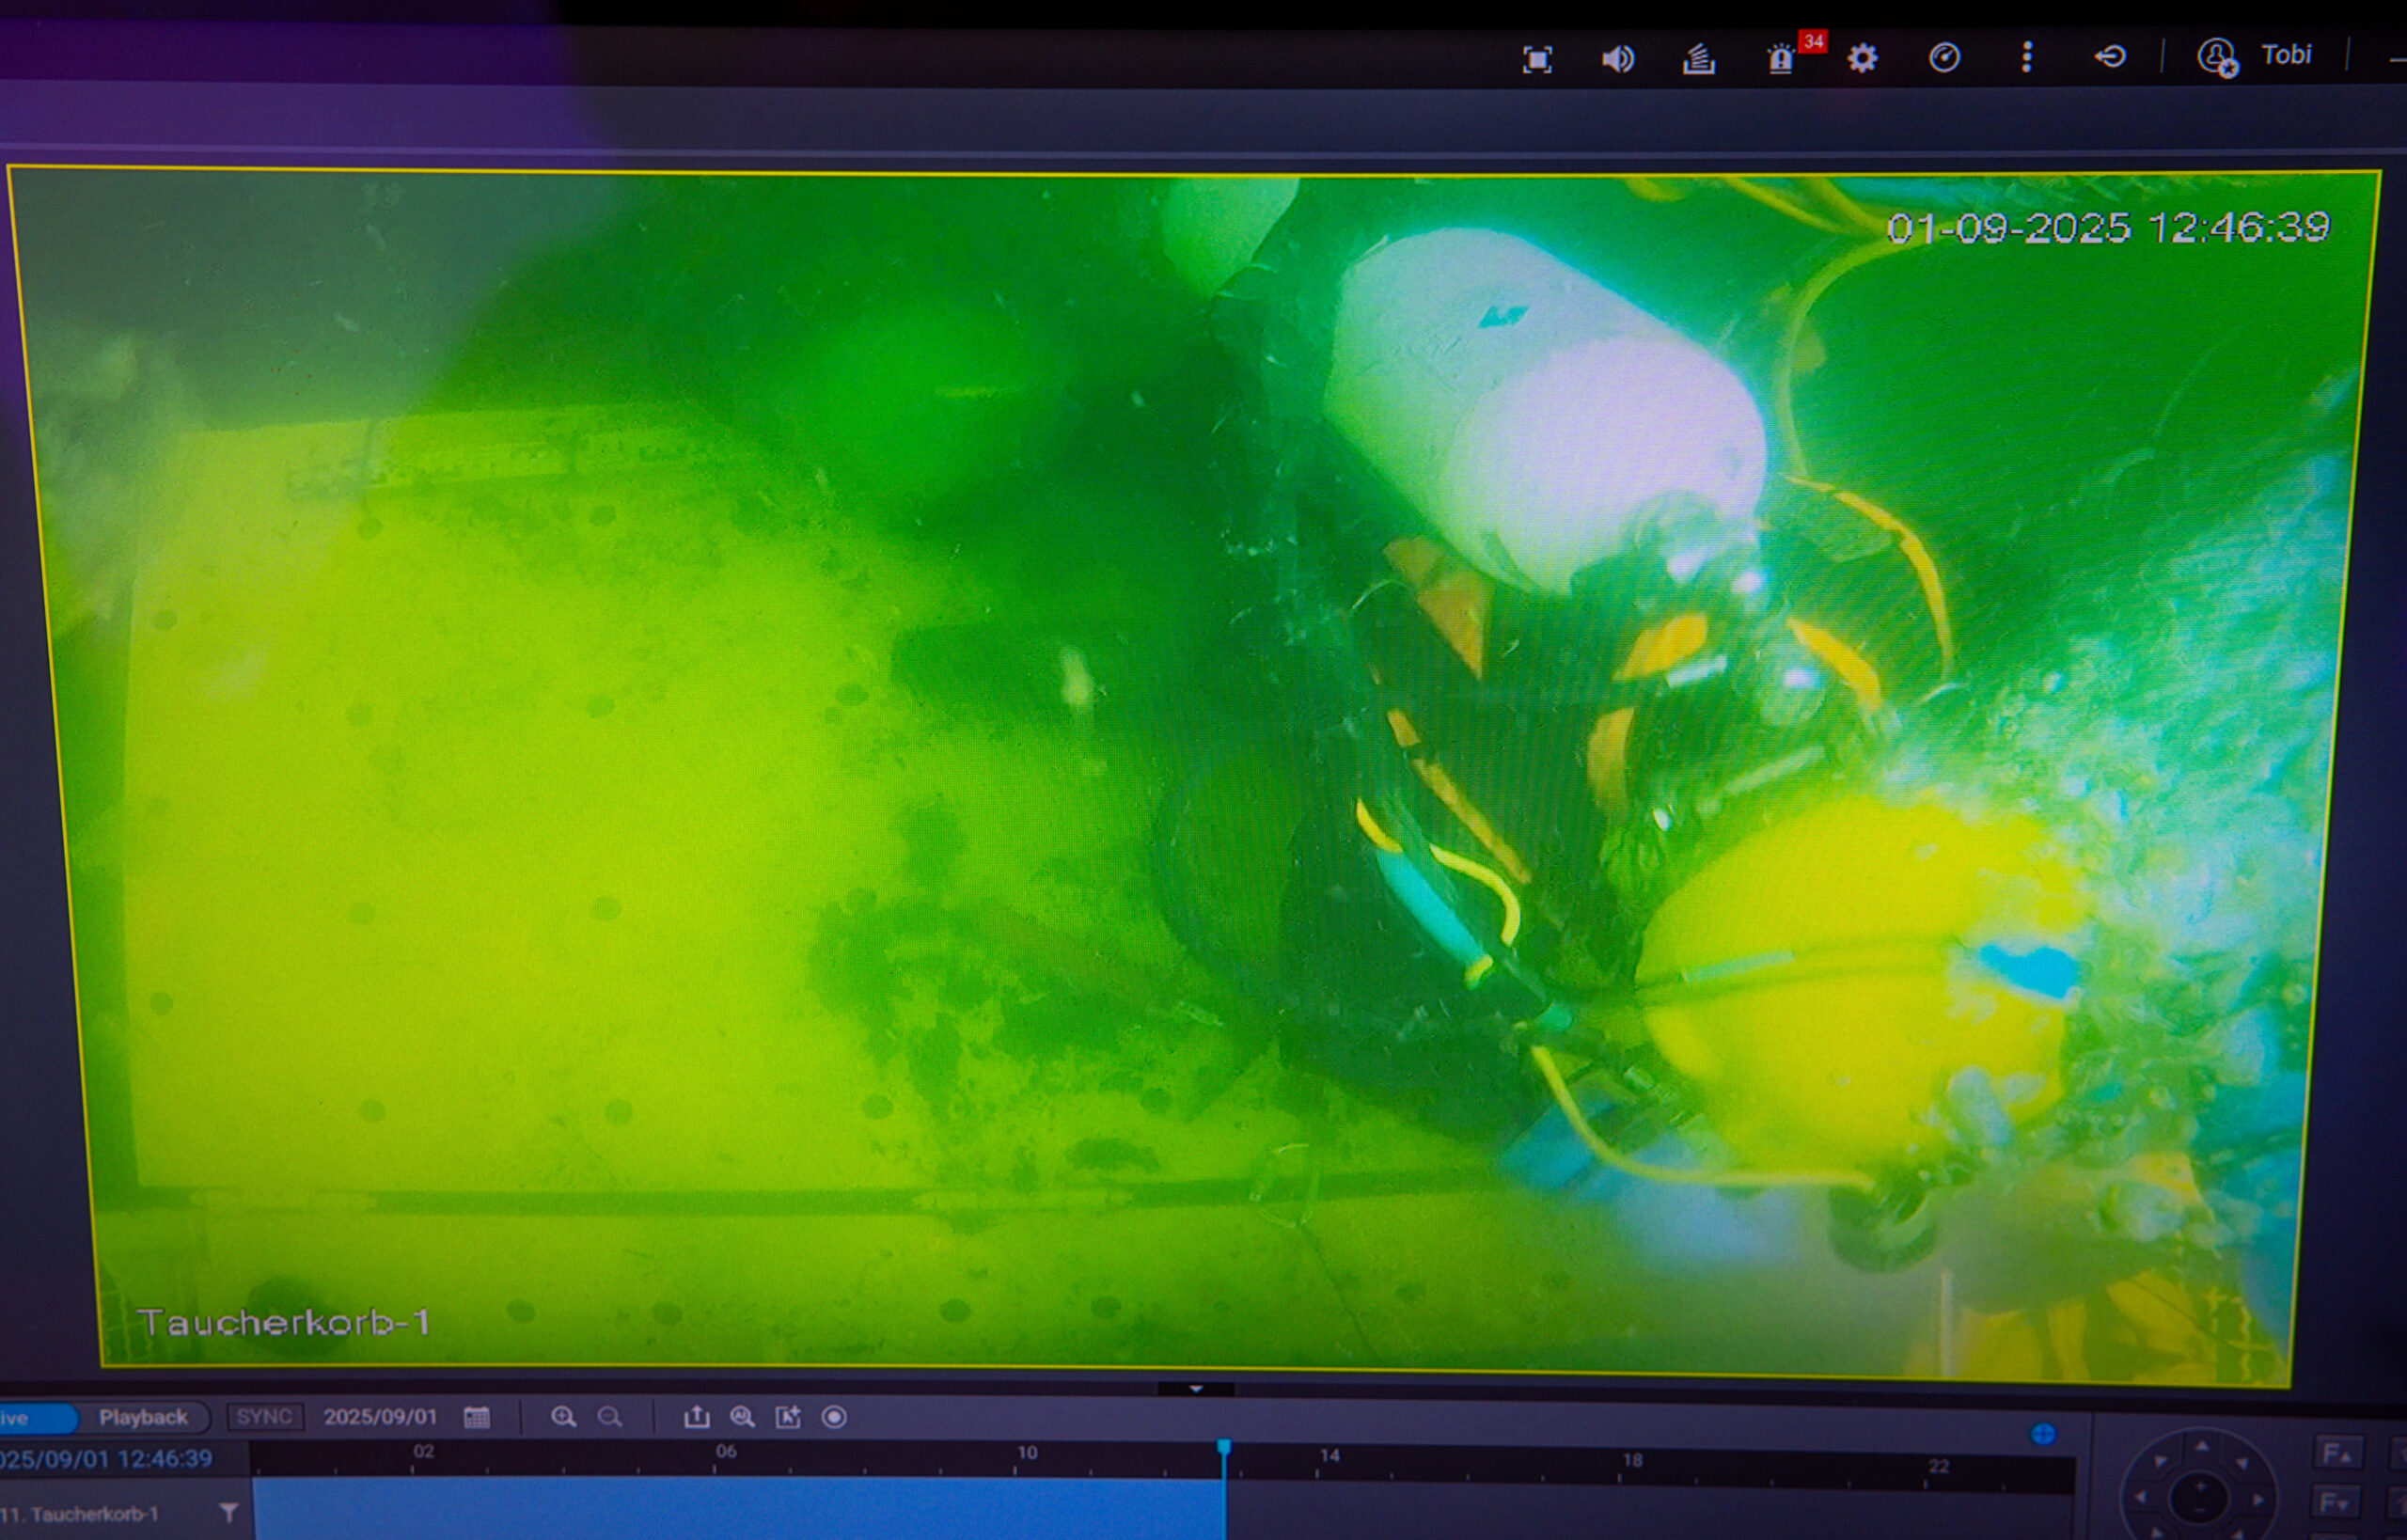Open the system dashboard gauge icon
The height and width of the screenshot is (1540, 2407).
[1944, 58]
